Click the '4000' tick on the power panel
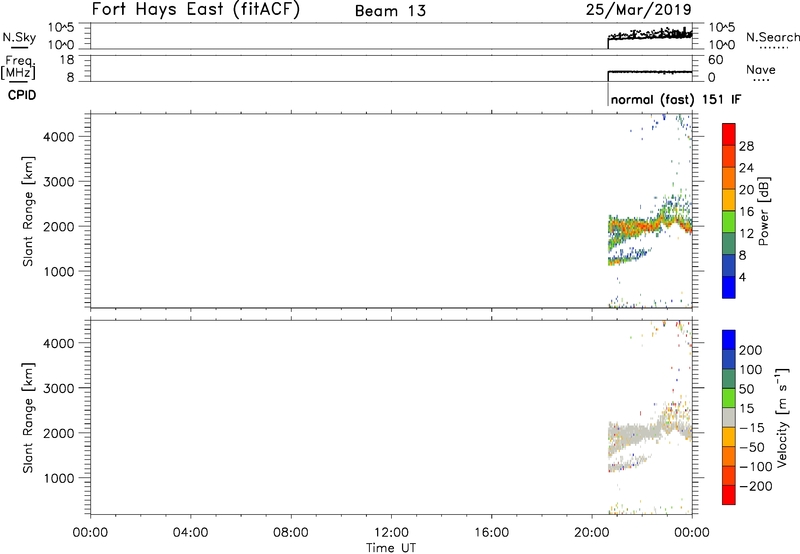 [59, 137]
